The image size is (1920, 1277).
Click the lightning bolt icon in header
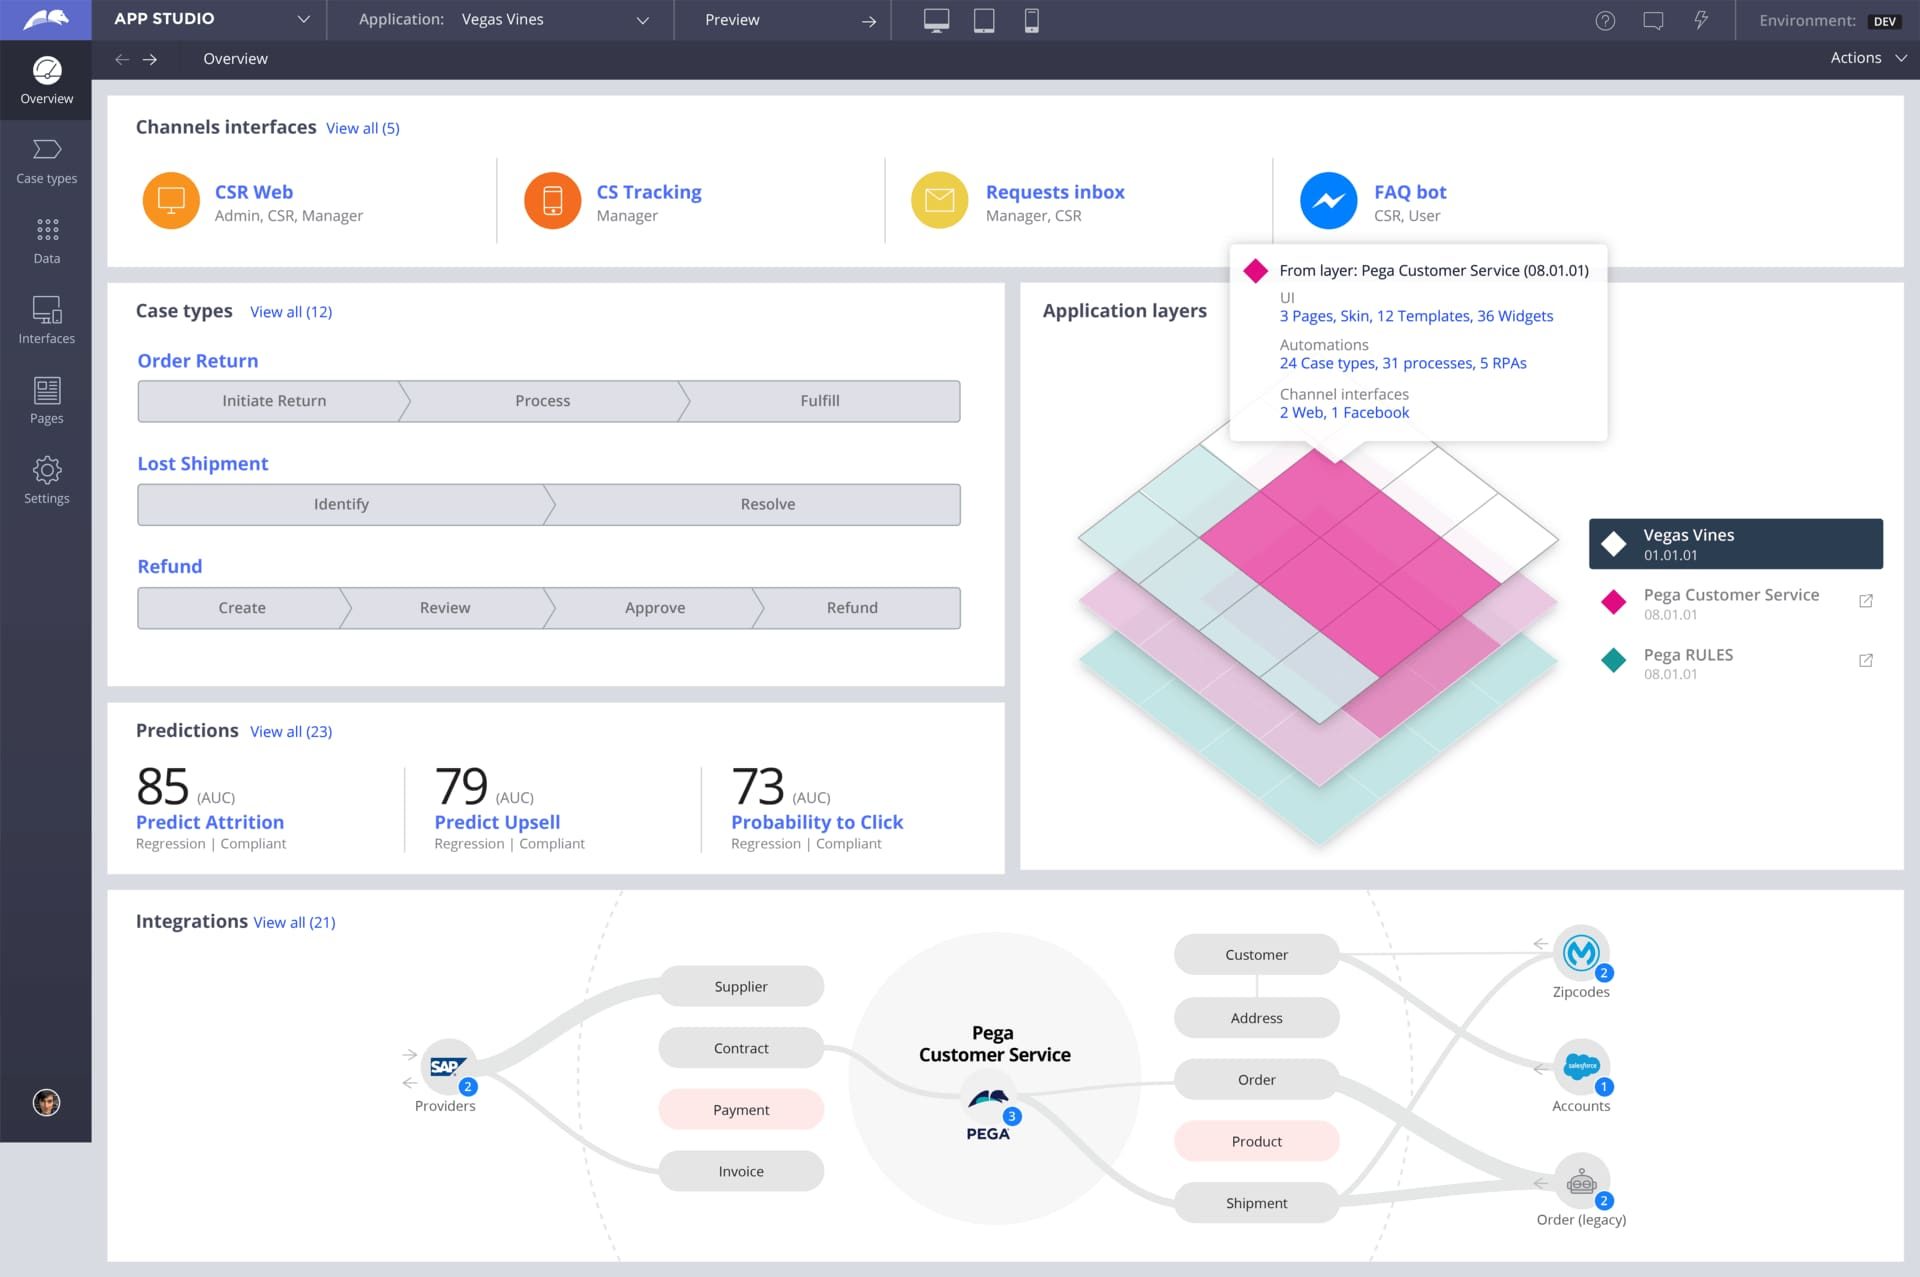[x=1701, y=20]
